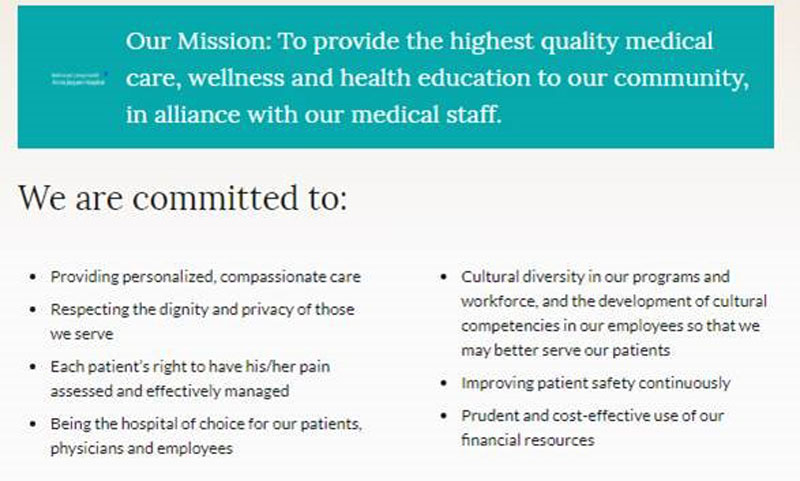Click bullet dot before 'Prudent and cost-effective'

[444, 416]
